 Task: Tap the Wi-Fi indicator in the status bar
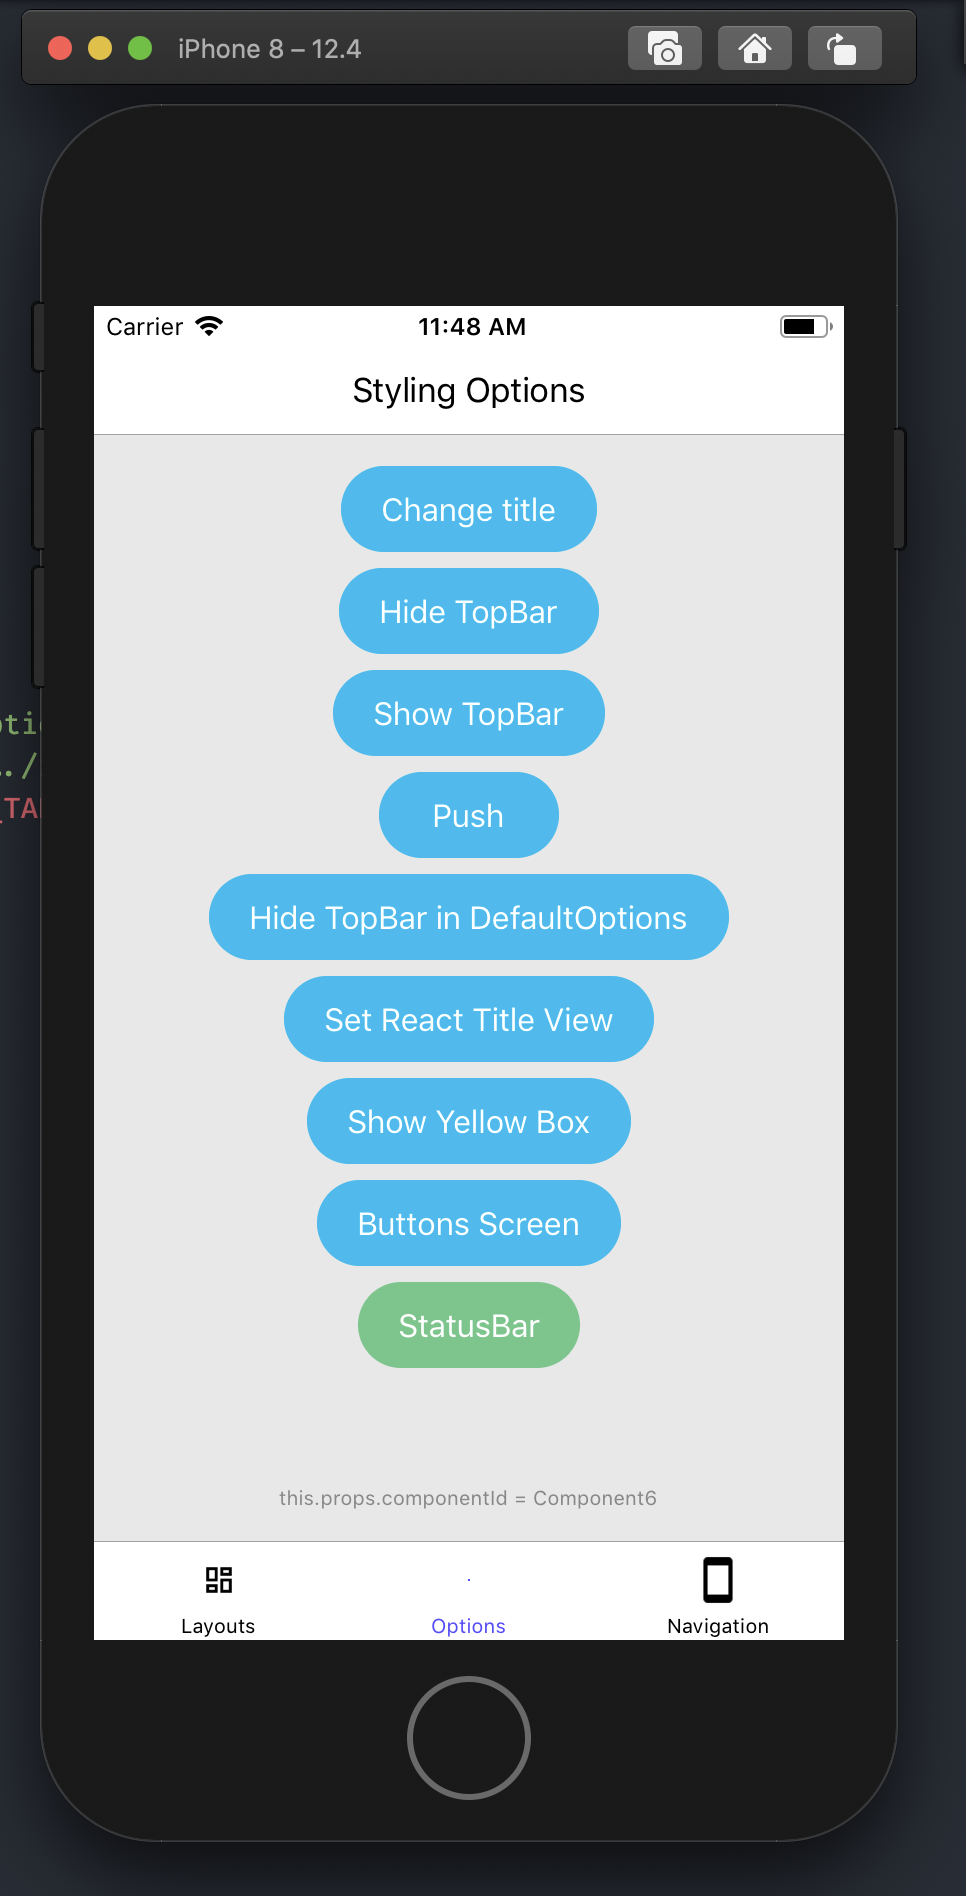point(209,325)
